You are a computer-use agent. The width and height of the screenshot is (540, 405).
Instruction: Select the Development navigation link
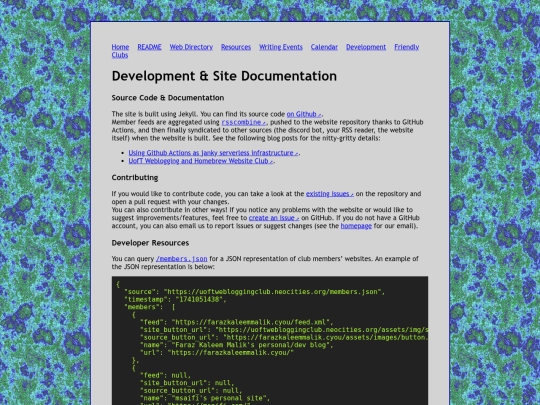click(366, 47)
